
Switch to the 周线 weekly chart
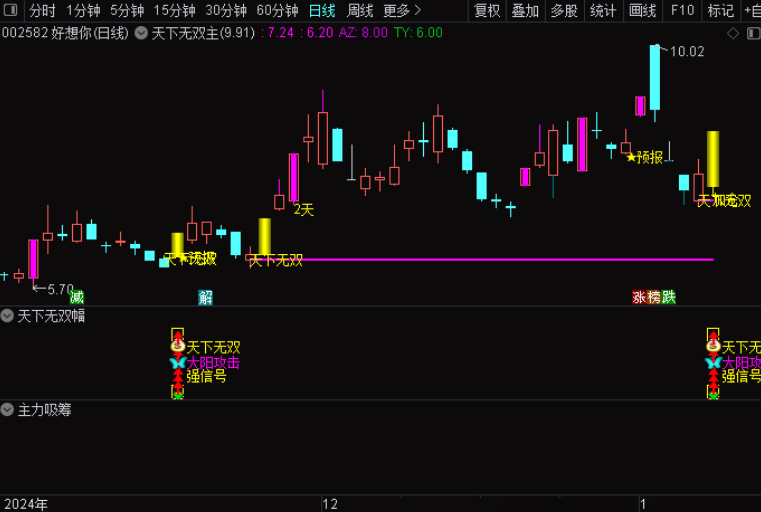pyautogui.click(x=360, y=11)
